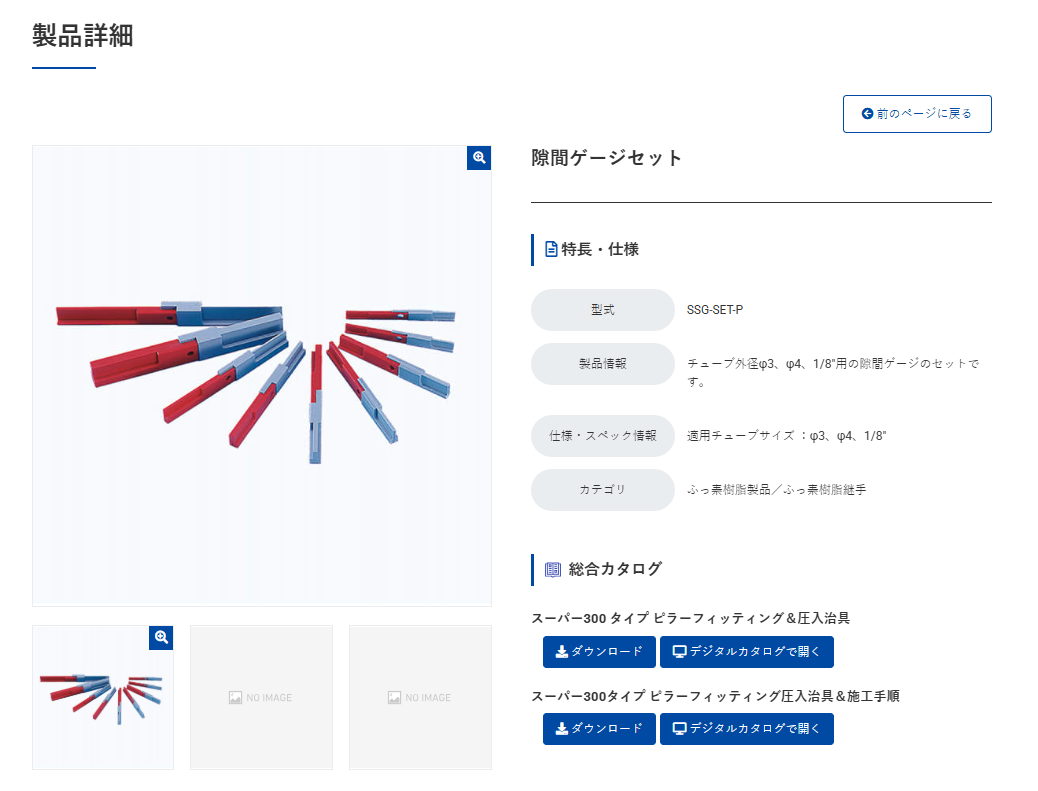This screenshot has height=791, width=1038.
Task: Click the カテゴリ label pill
Action: click(602, 490)
